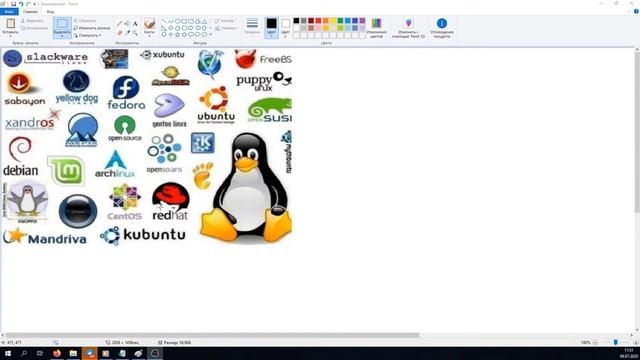
Task: Open the shape Outline dropdown
Action: tap(225, 20)
